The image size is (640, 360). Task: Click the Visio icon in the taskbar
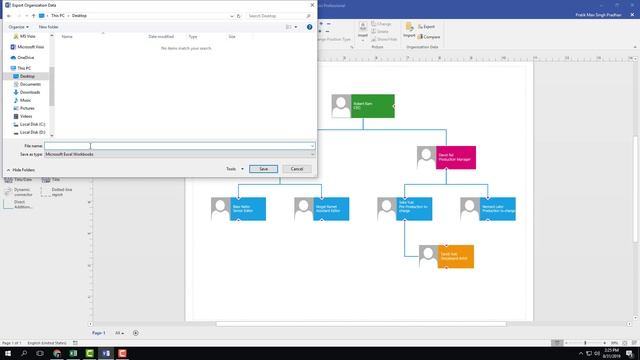[x=106, y=353]
